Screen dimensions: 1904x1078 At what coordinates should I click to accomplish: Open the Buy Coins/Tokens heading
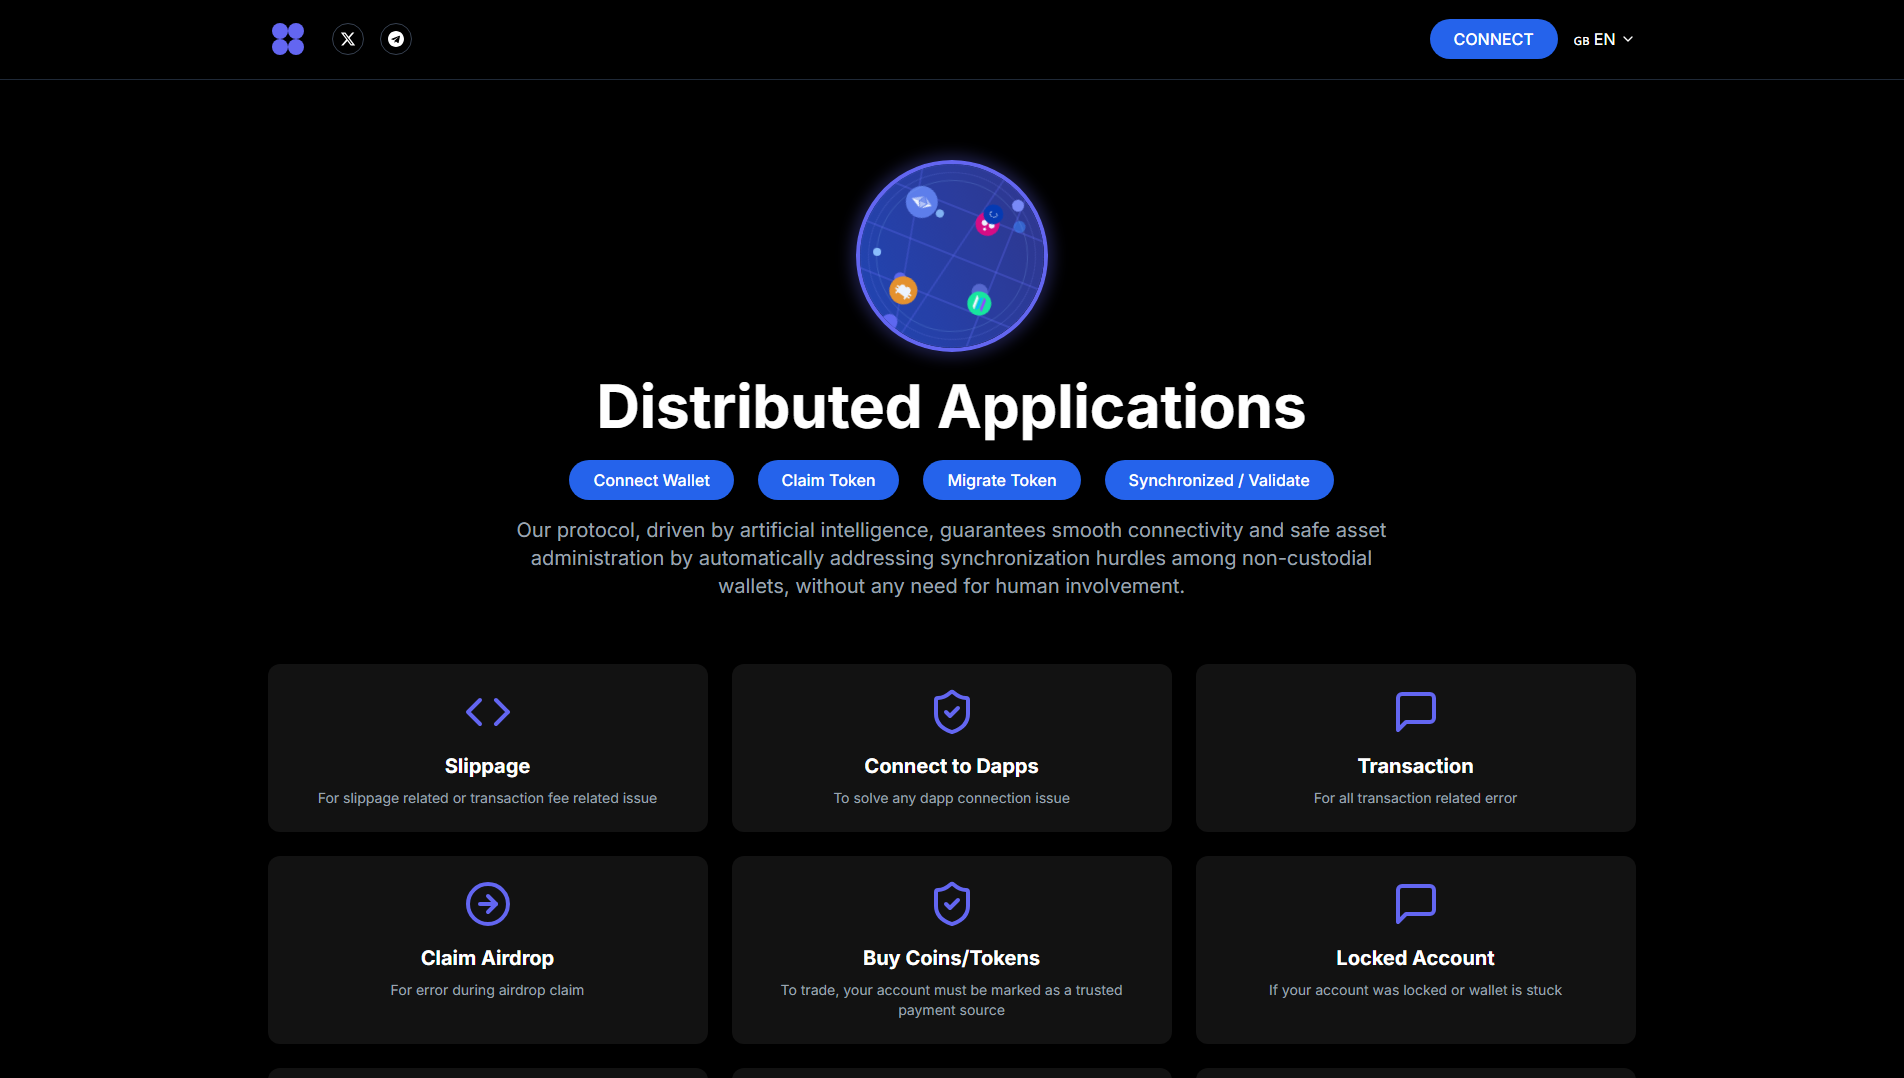(952, 958)
